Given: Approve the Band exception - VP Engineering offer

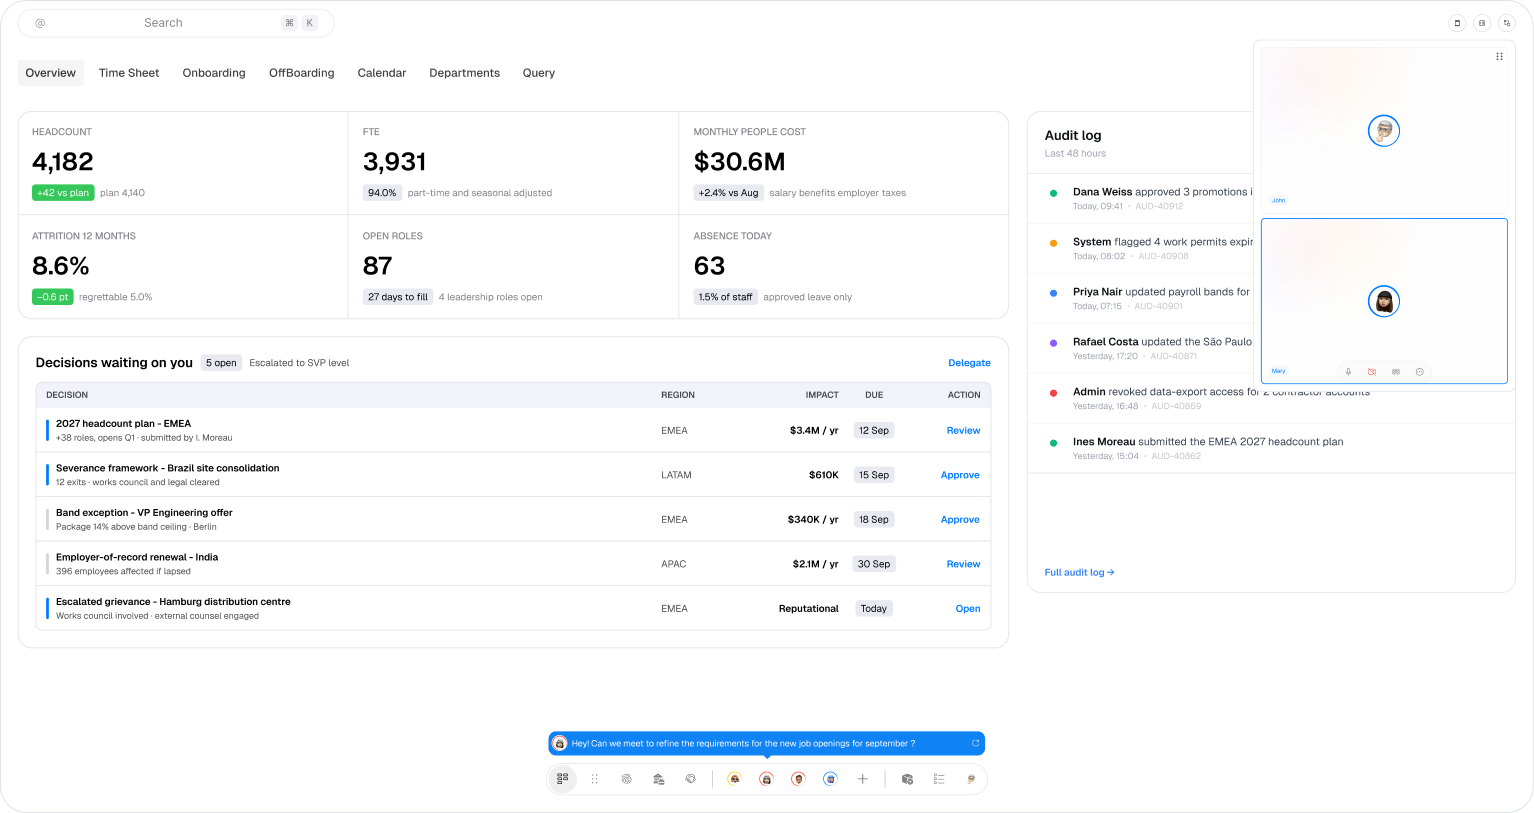Looking at the screenshot, I should pos(960,520).
